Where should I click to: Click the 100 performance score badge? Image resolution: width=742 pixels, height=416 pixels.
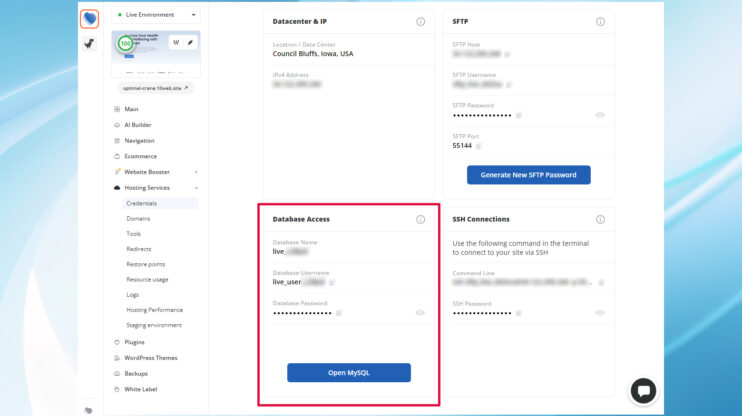tap(125, 44)
